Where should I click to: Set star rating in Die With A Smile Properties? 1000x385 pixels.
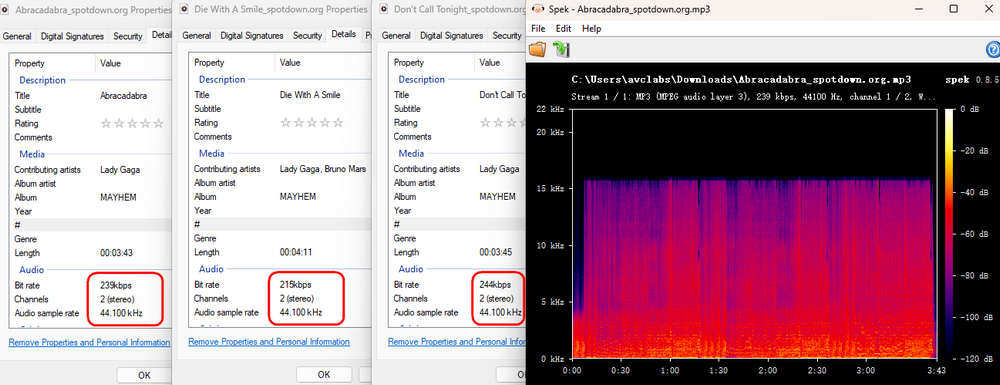click(x=312, y=122)
